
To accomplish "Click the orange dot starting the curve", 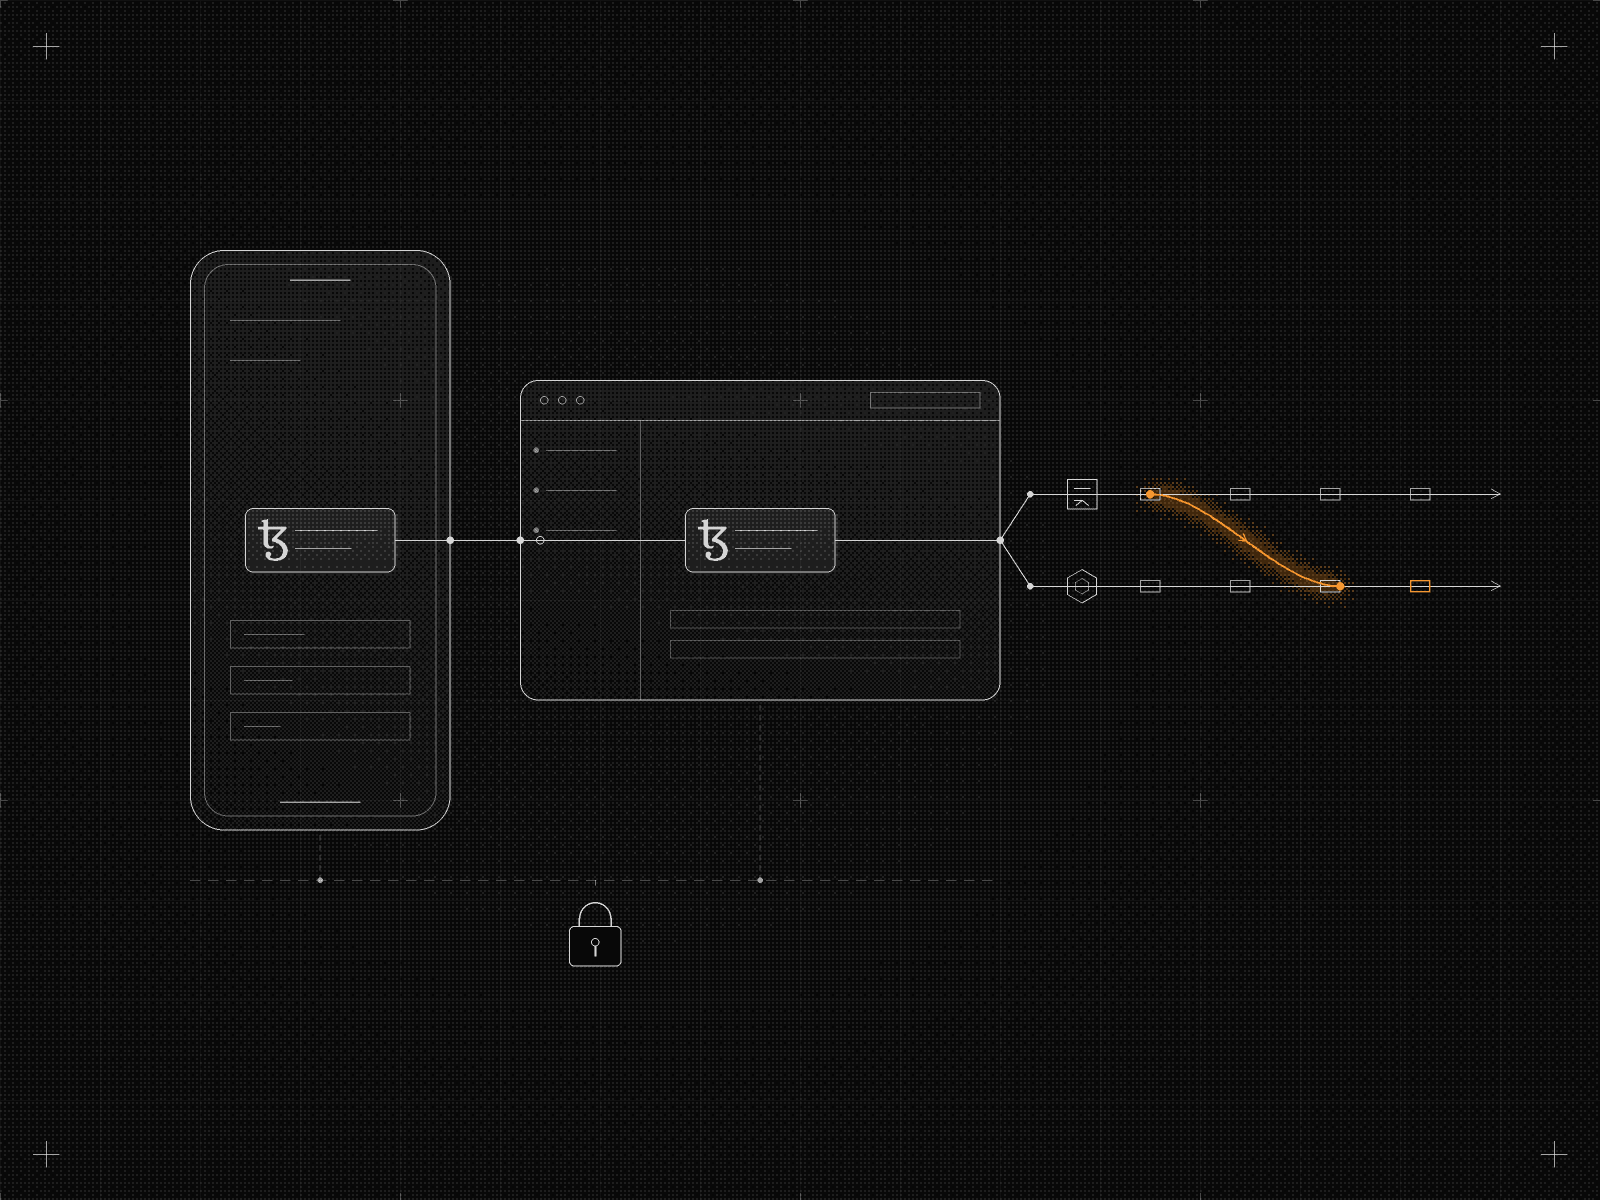I will click(x=1150, y=494).
